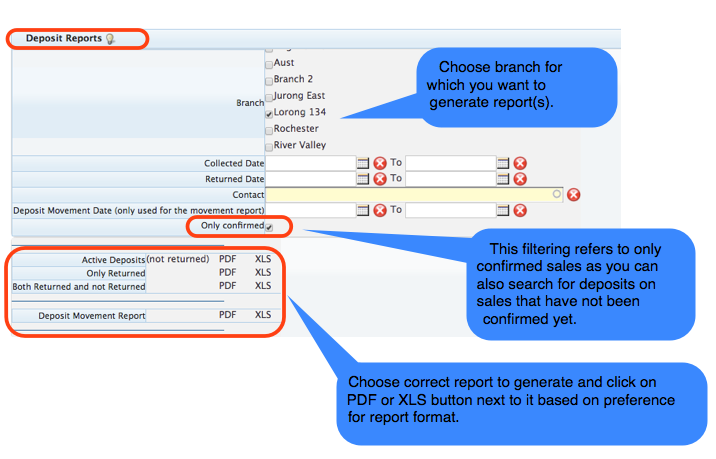716x459 pixels.
Task: Open calendar for Deposit Movement Date start
Action: pyautogui.click(x=363, y=210)
